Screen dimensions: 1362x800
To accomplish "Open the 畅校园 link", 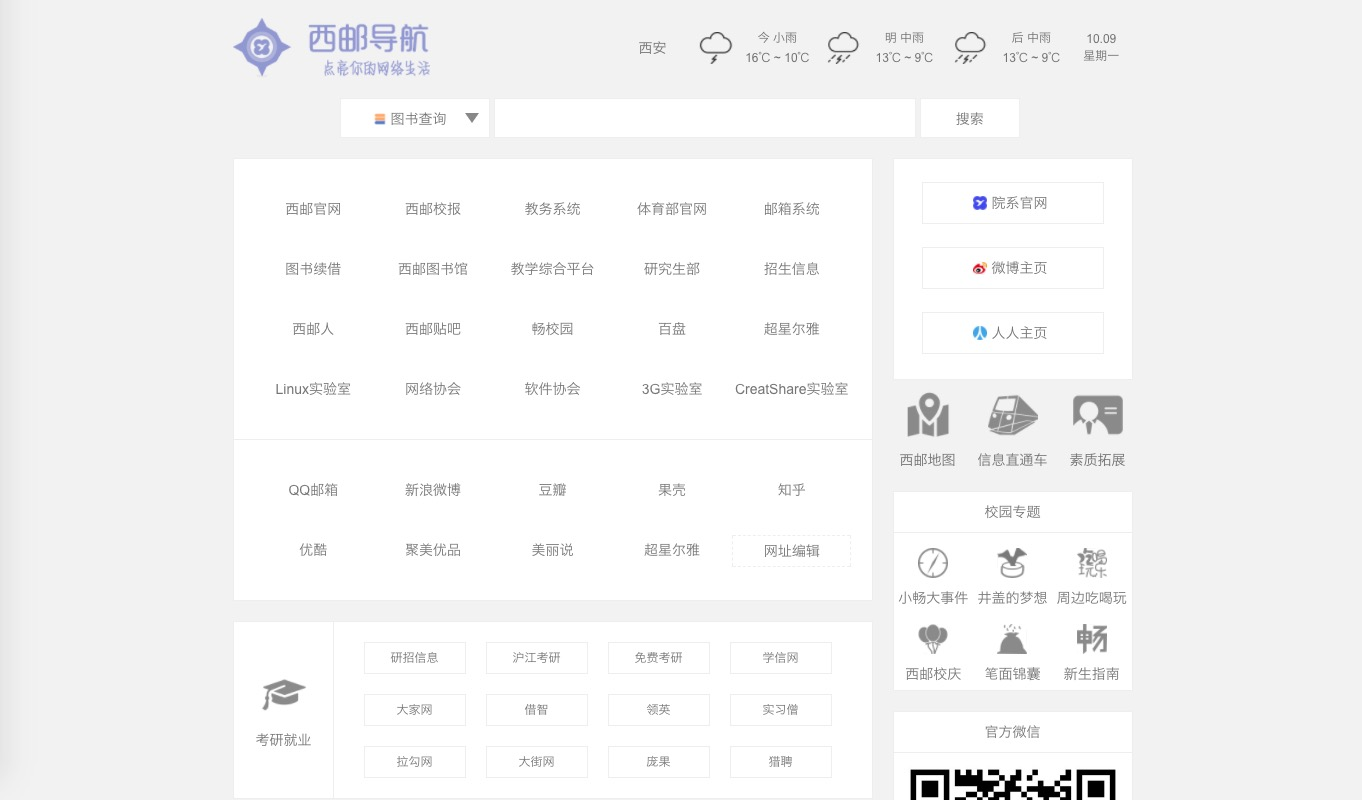I will tap(553, 329).
